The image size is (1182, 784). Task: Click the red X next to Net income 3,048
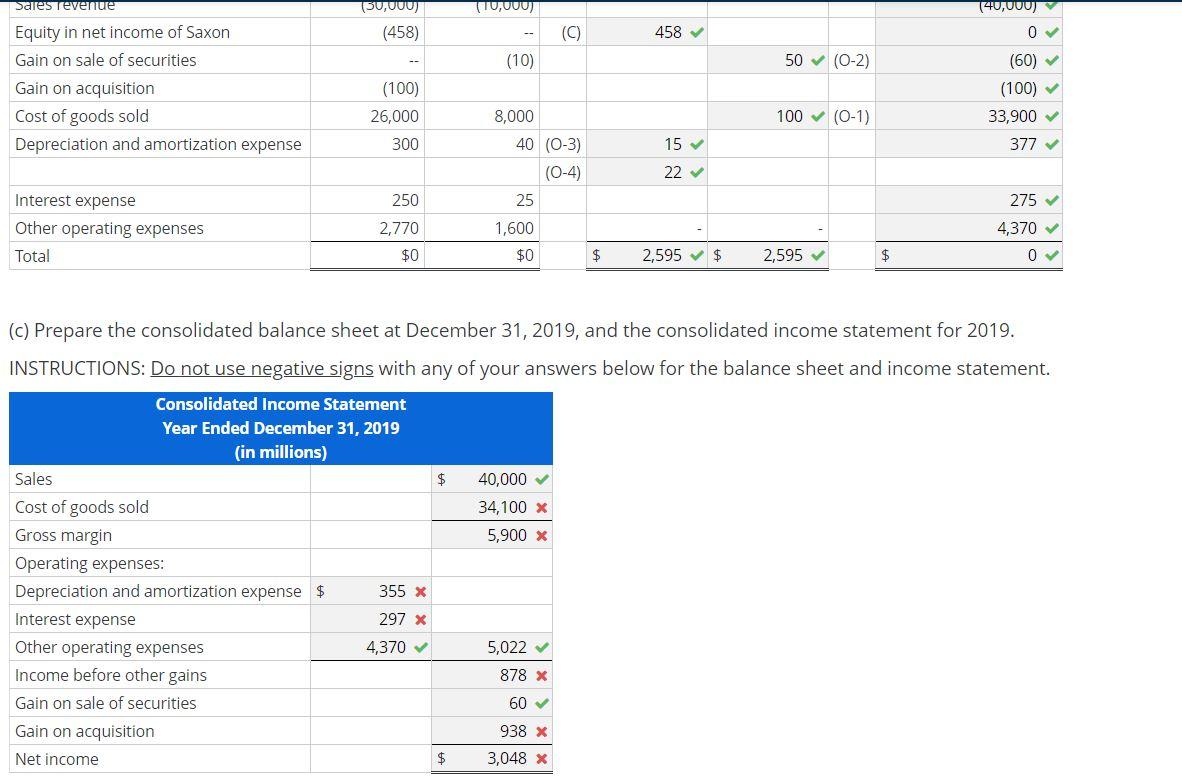[541, 758]
